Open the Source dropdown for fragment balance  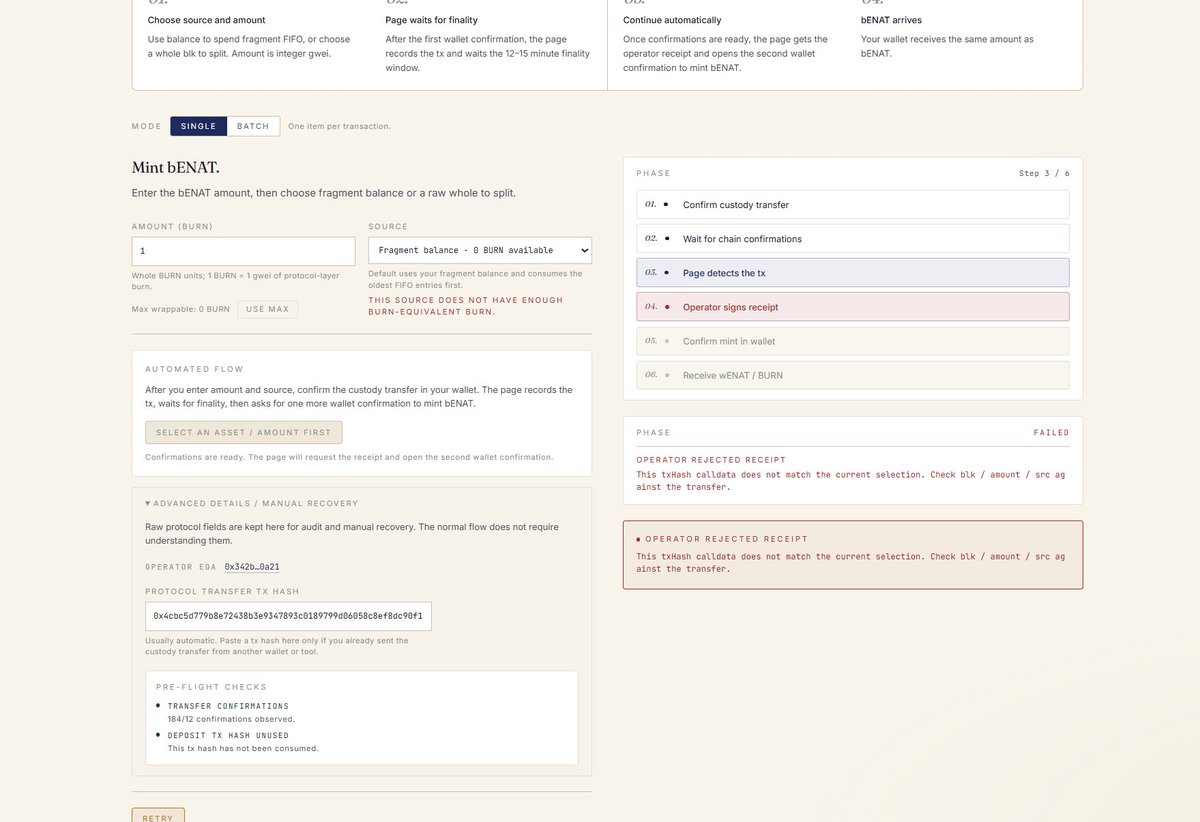click(x=480, y=250)
